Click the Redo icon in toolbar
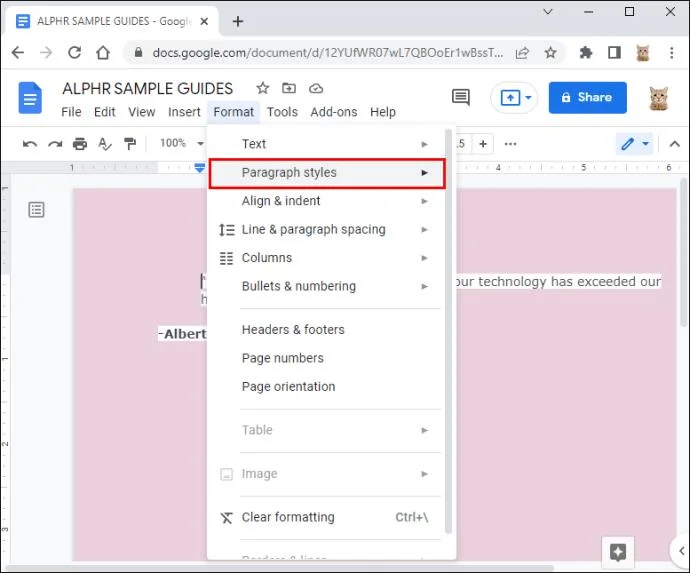Screen dimensions: 690x573 (55, 144)
